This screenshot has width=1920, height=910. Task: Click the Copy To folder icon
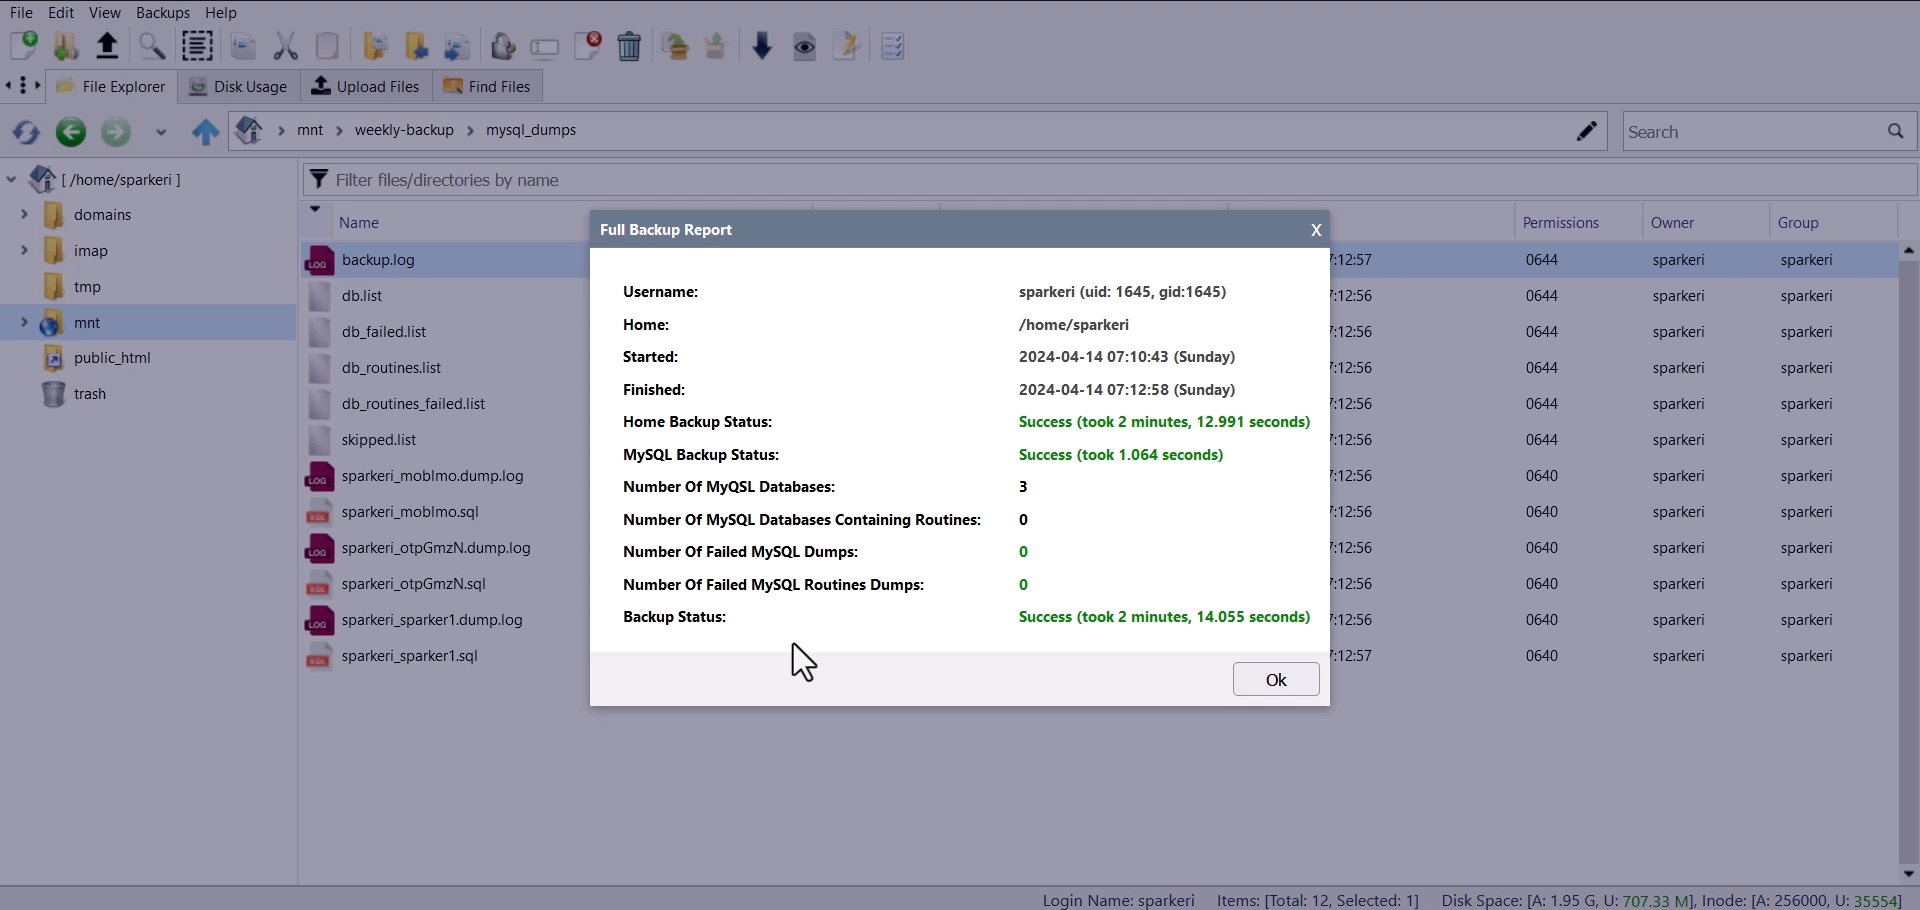pyautogui.click(x=376, y=46)
